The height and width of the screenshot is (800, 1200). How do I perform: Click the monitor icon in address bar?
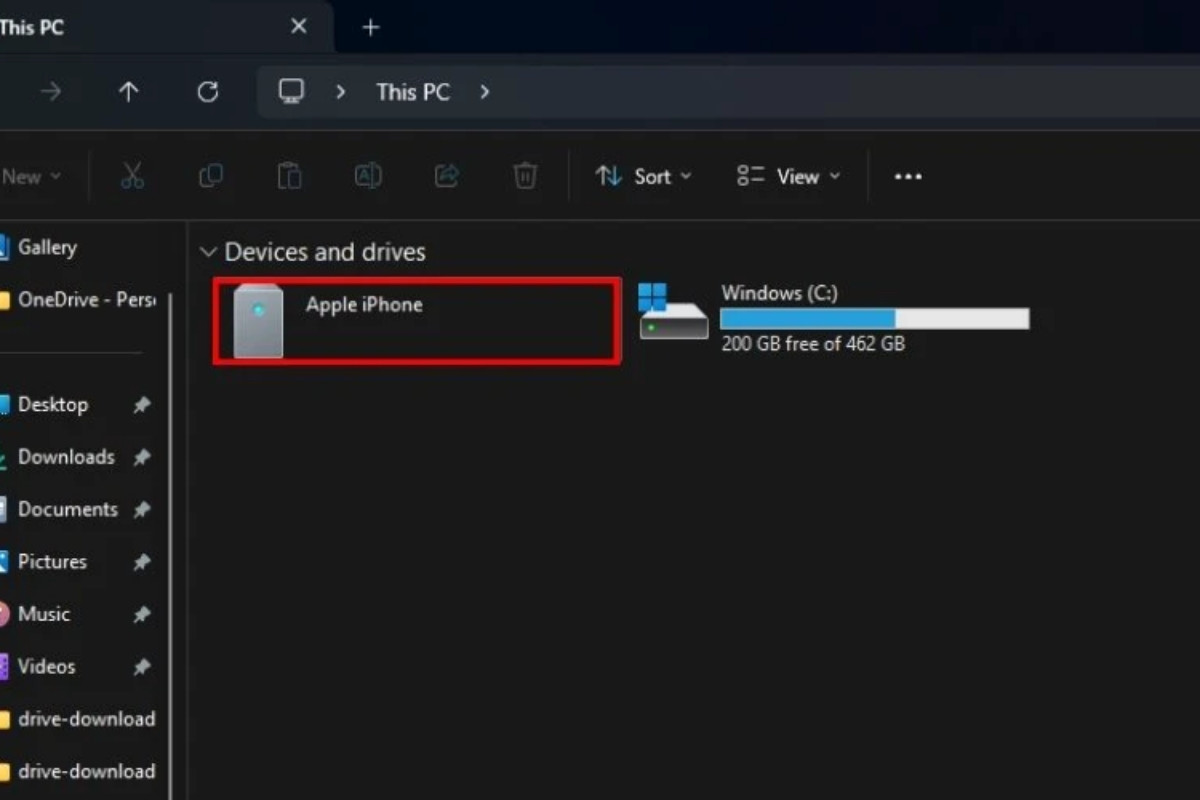click(x=291, y=92)
